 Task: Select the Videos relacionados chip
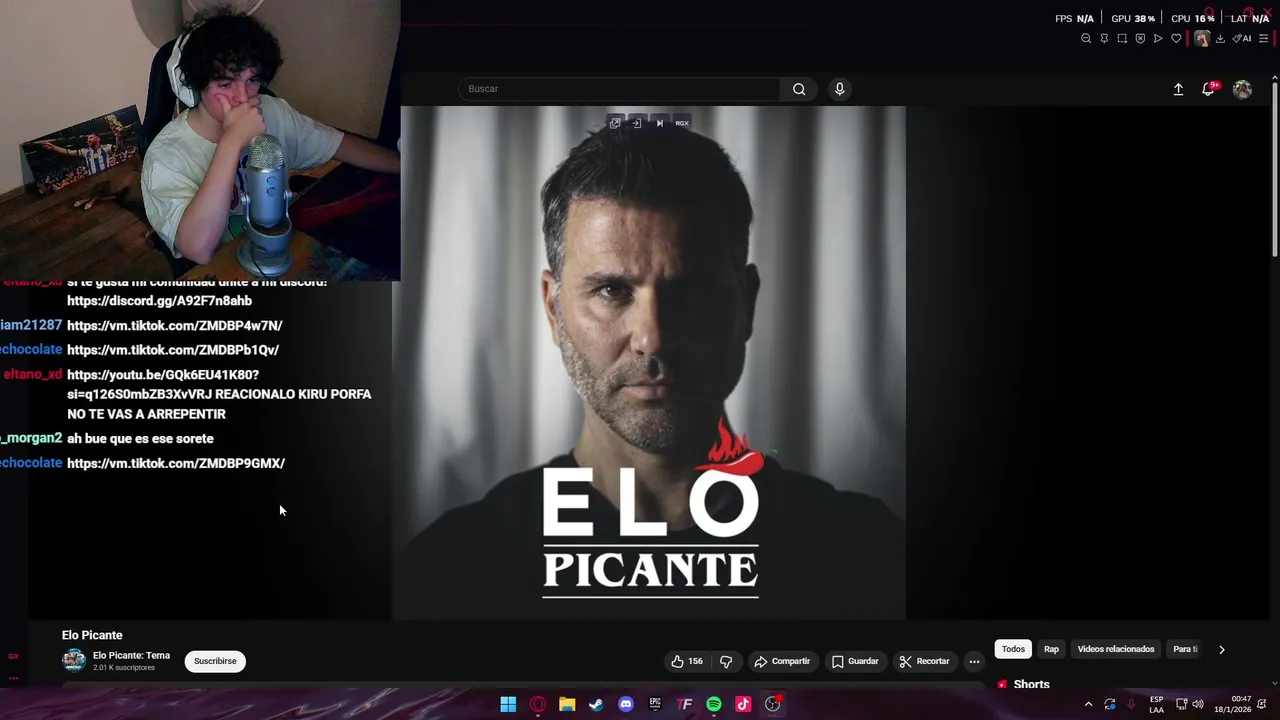coord(1115,649)
